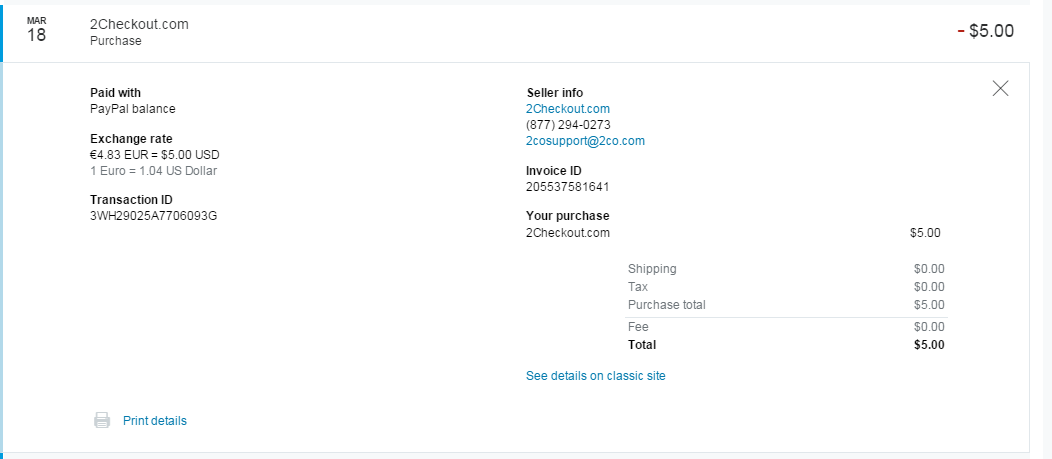Click the MAR 18 date label
This screenshot has height=459, width=1052.
click(x=37, y=30)
